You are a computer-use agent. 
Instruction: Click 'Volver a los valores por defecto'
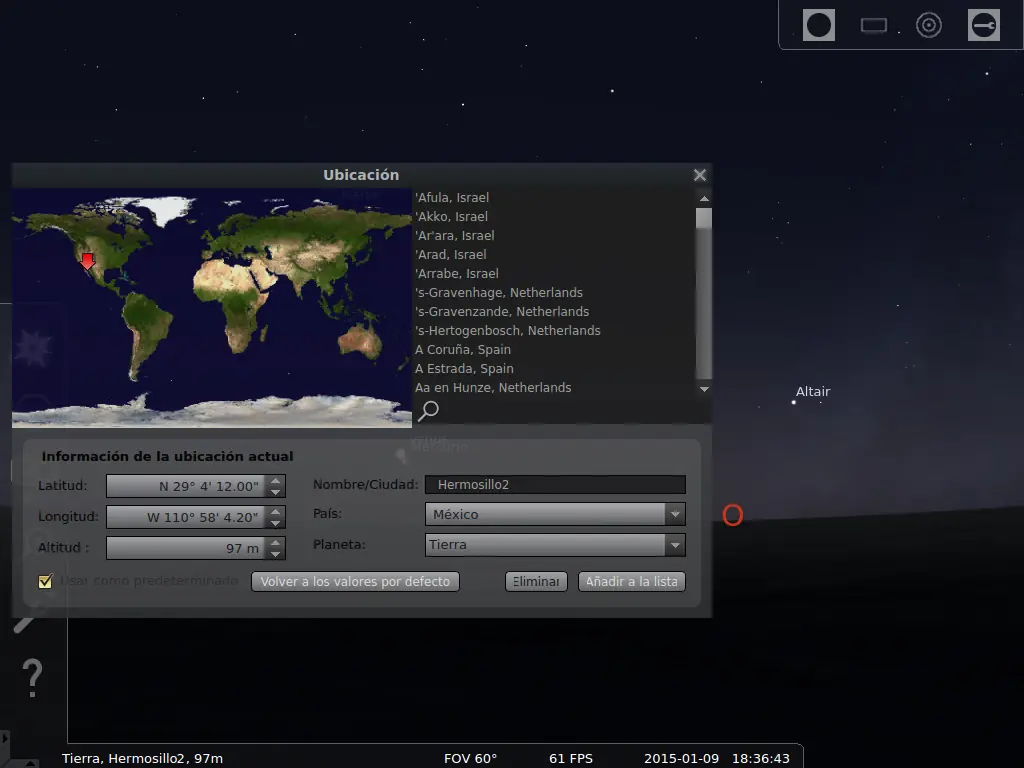pos(354,581)
